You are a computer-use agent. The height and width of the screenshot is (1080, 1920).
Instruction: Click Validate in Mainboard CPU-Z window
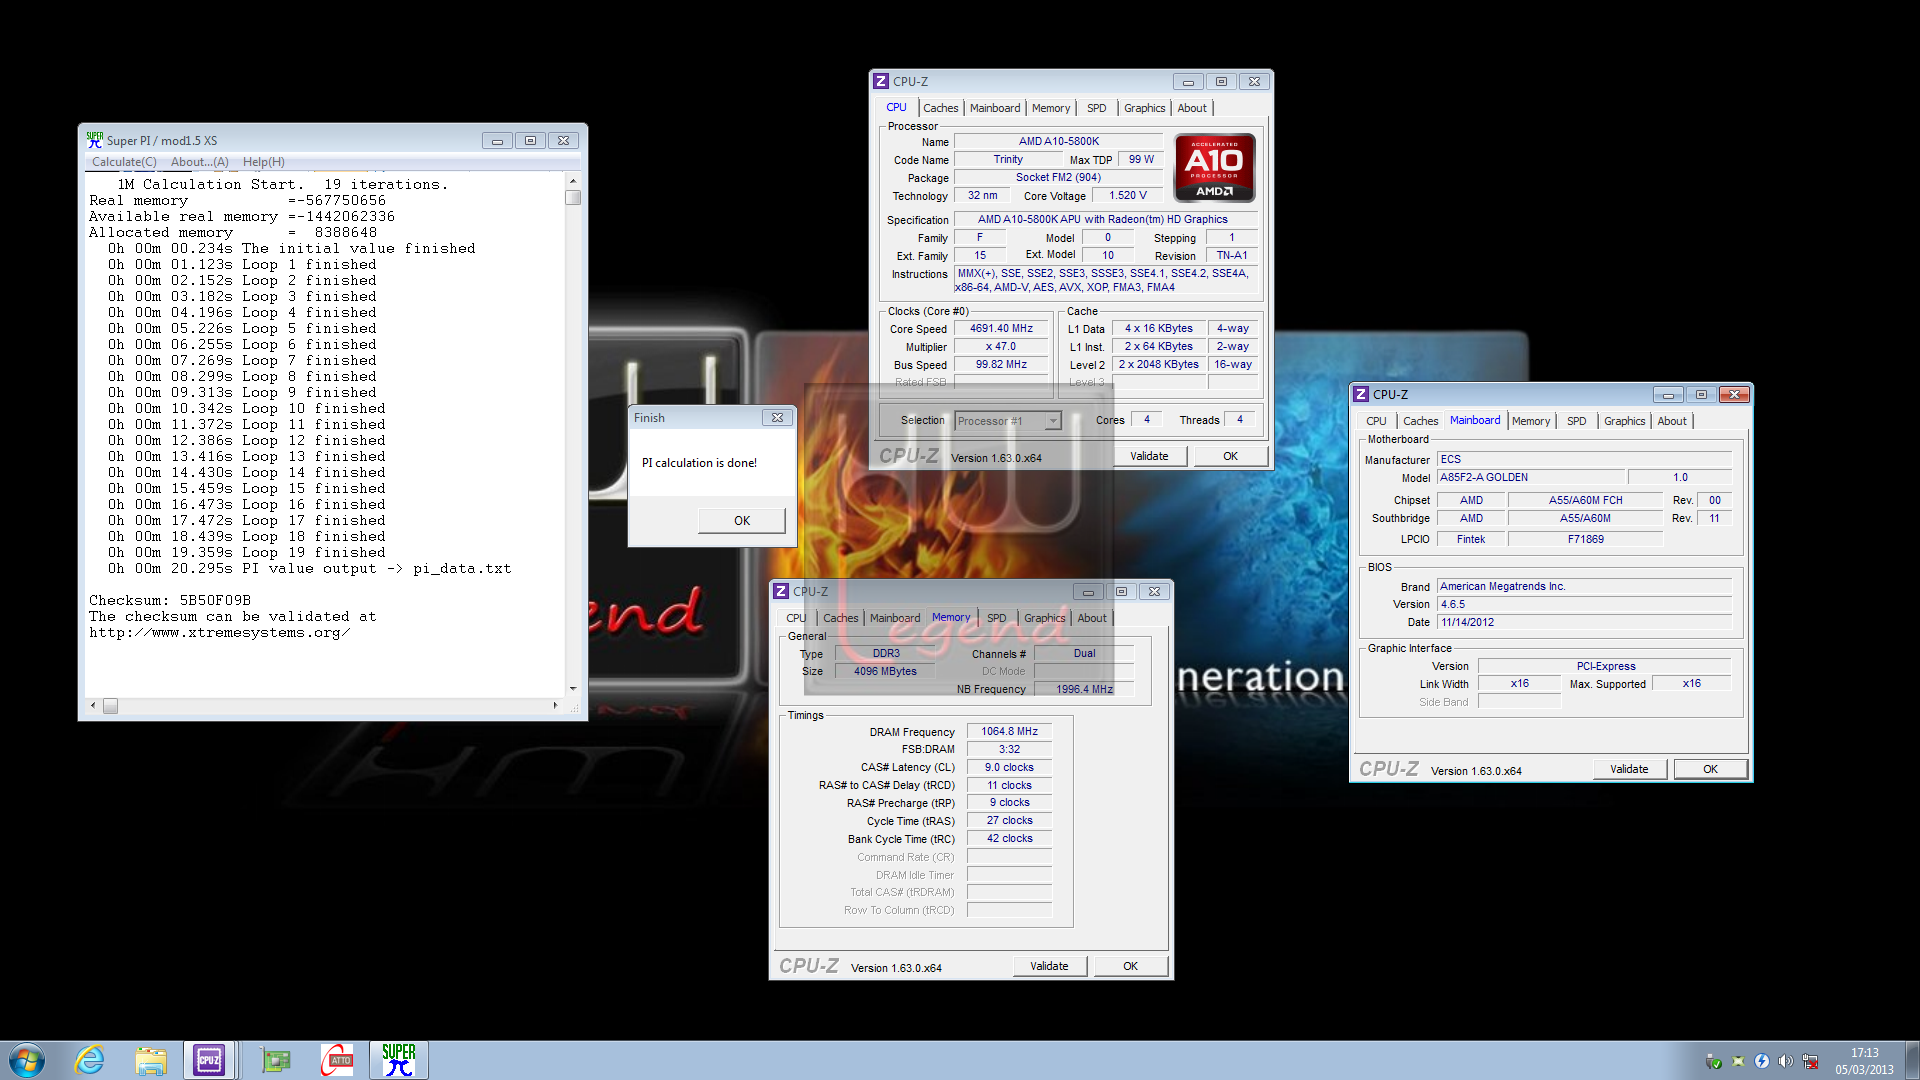[x=1629, y=769]
